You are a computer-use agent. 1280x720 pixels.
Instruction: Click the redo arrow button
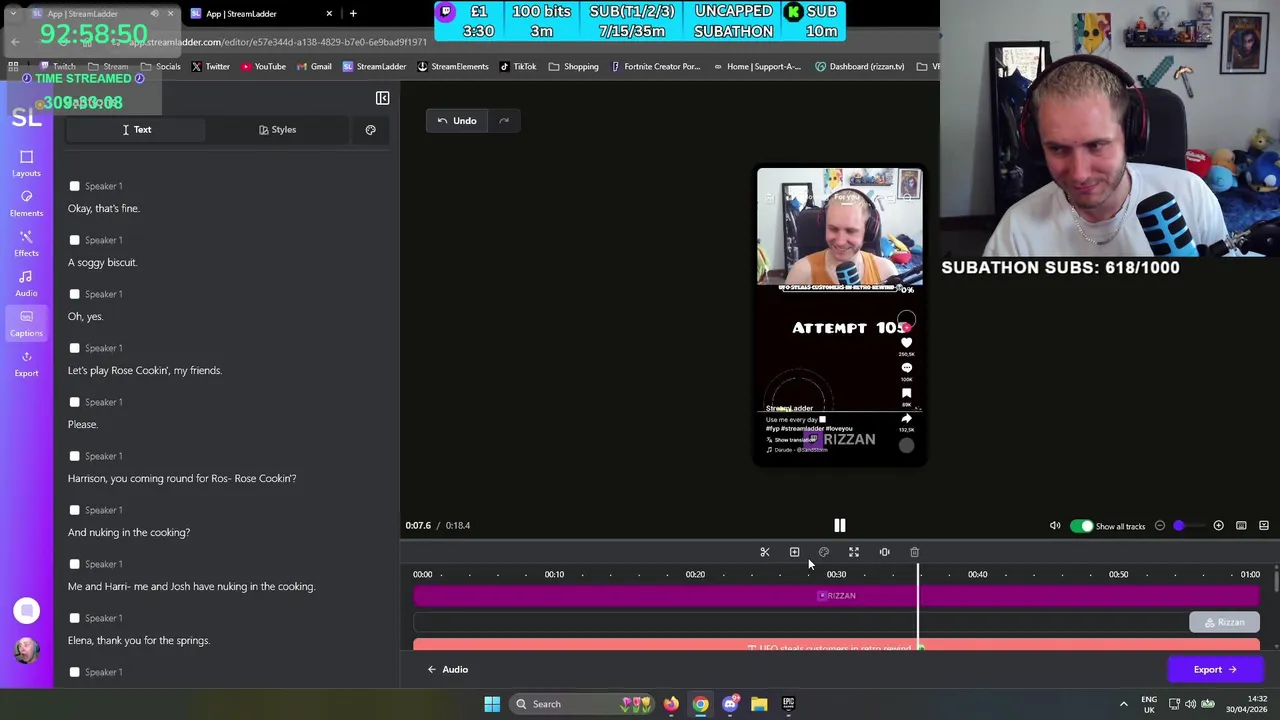click(504, 121)
